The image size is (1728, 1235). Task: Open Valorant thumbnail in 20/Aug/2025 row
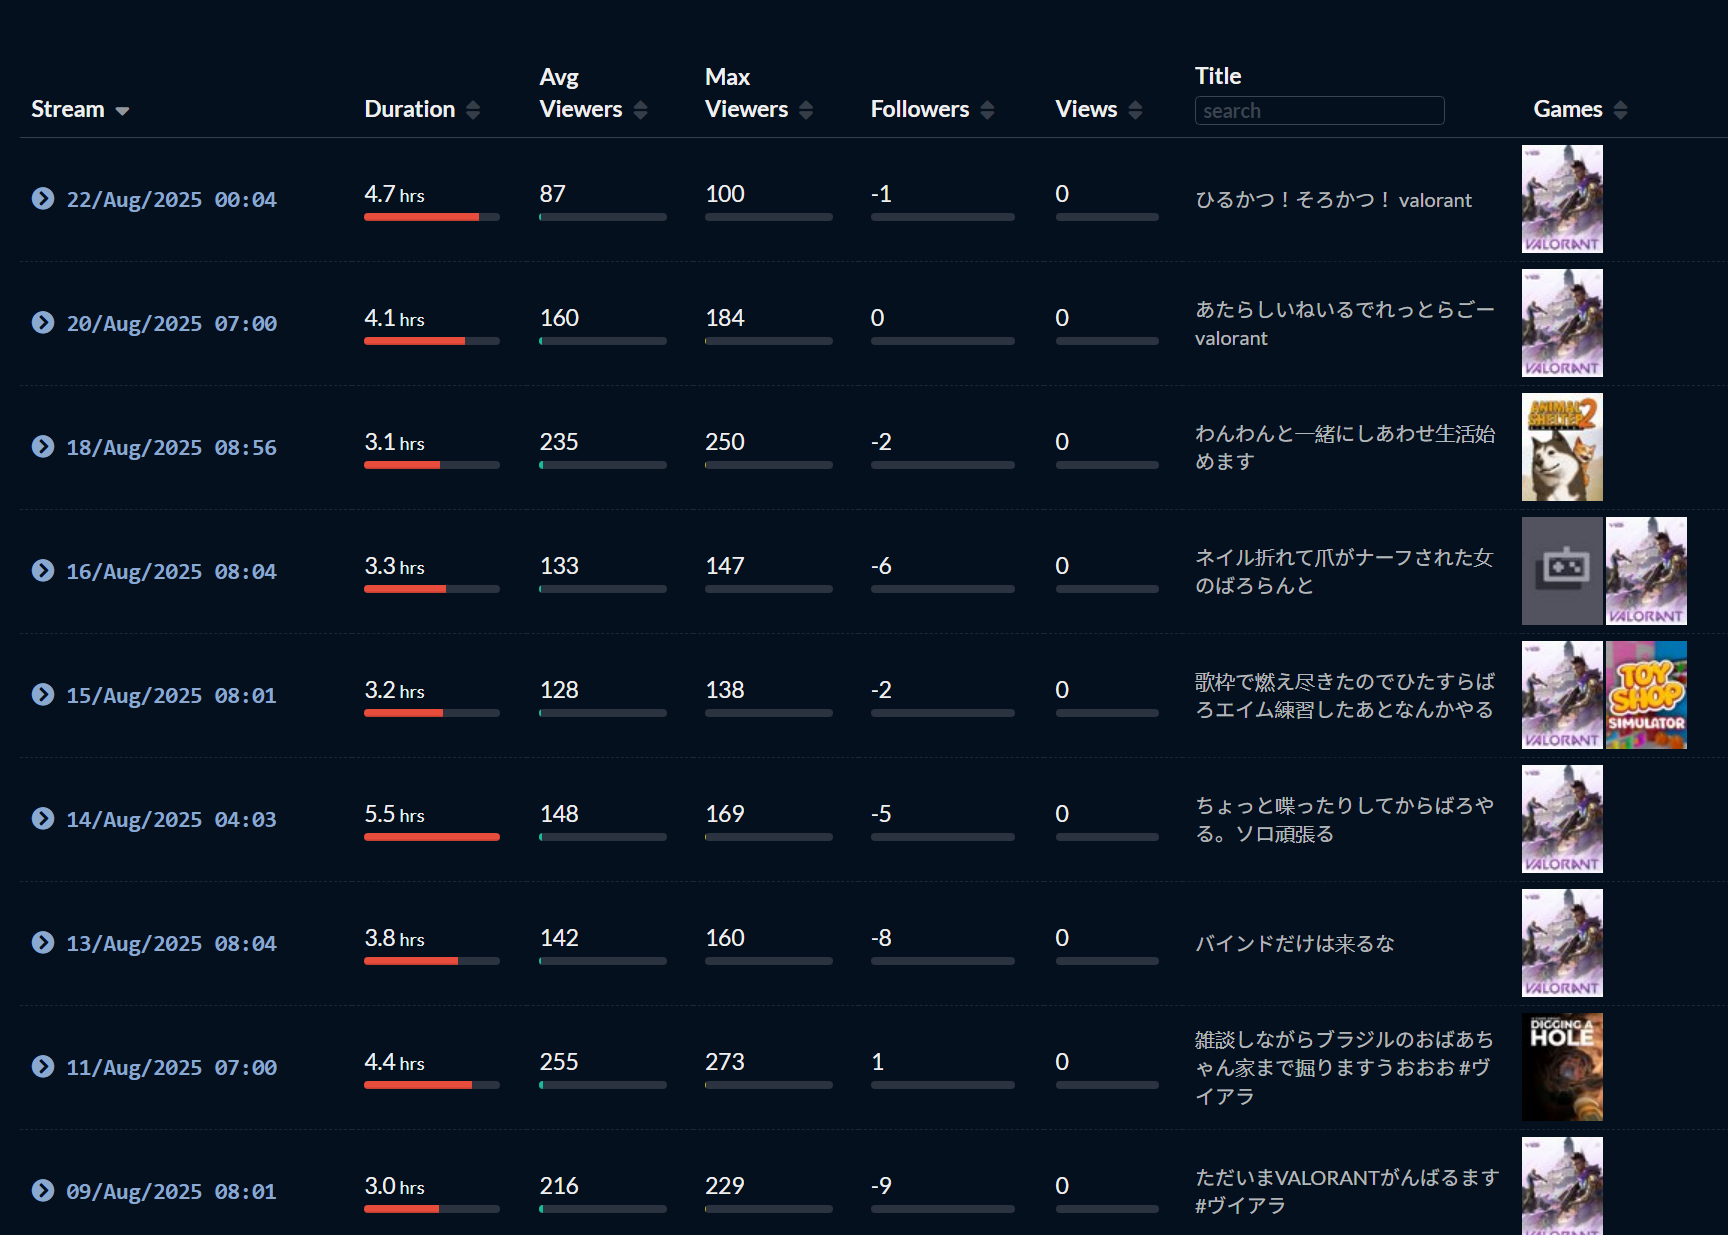click(x=1562, y=323)
